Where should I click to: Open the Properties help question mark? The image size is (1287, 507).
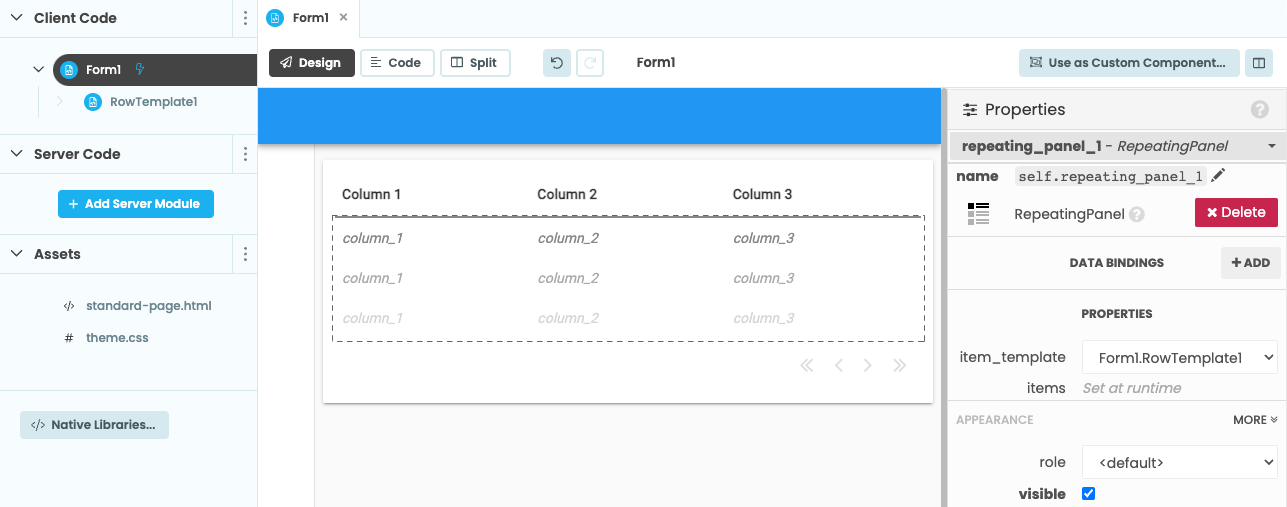(1259, 110)
